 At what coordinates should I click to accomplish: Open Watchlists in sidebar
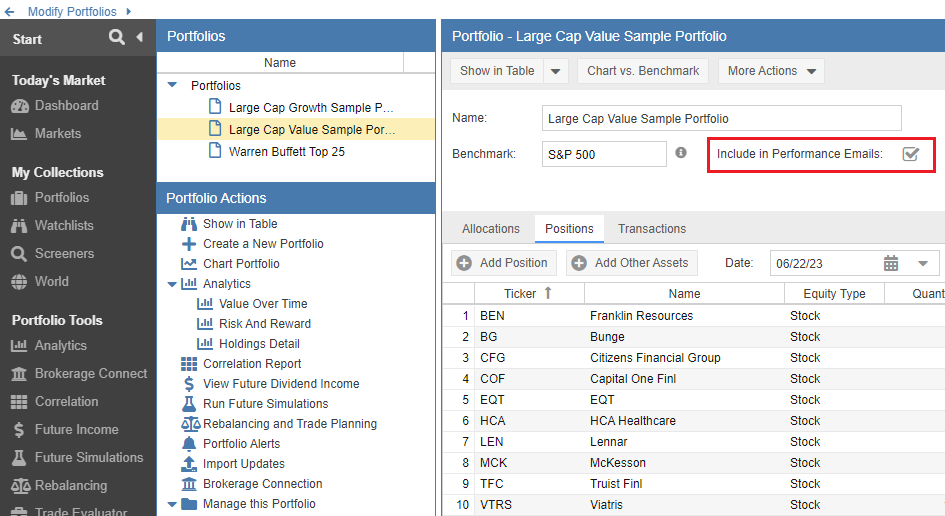[x=52, y=225]
